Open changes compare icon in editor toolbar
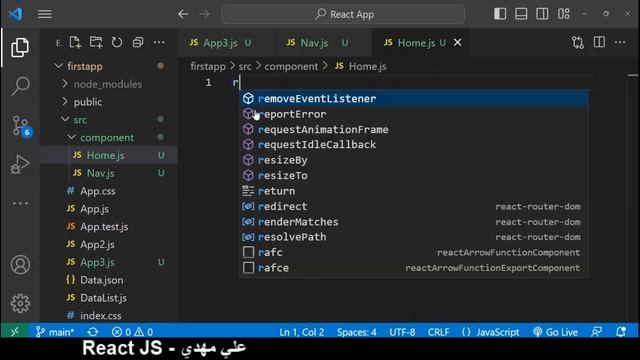 [x=578, y=42]
